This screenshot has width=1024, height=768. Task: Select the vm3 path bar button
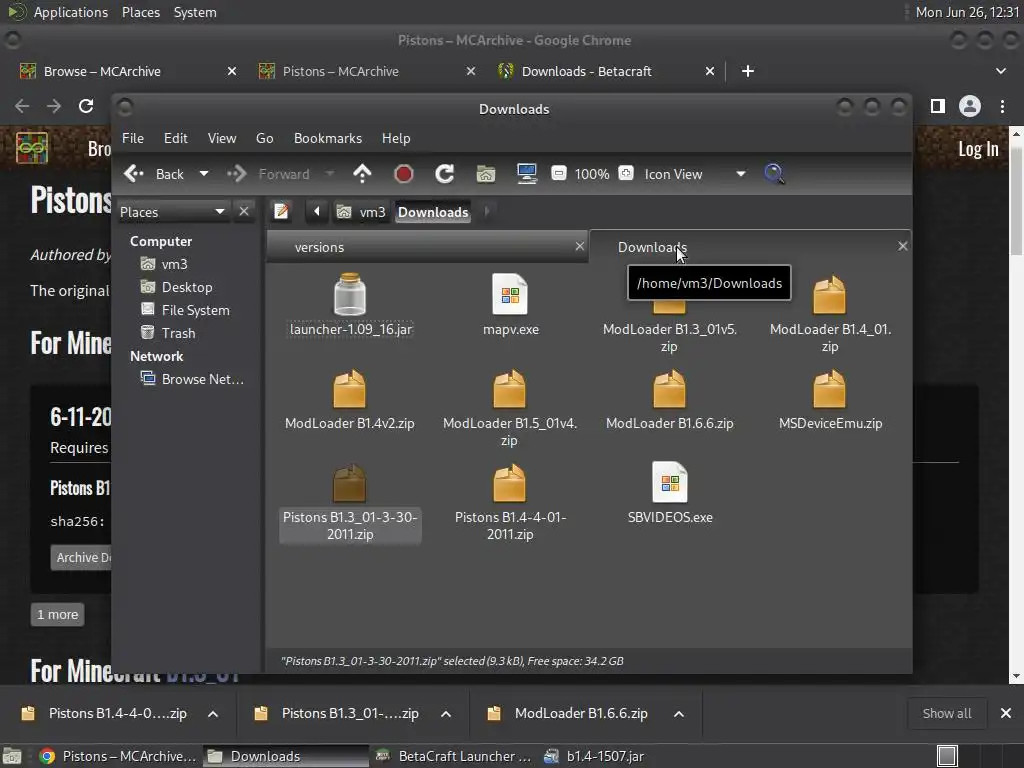pyautogui.click(x=361, y=212)
